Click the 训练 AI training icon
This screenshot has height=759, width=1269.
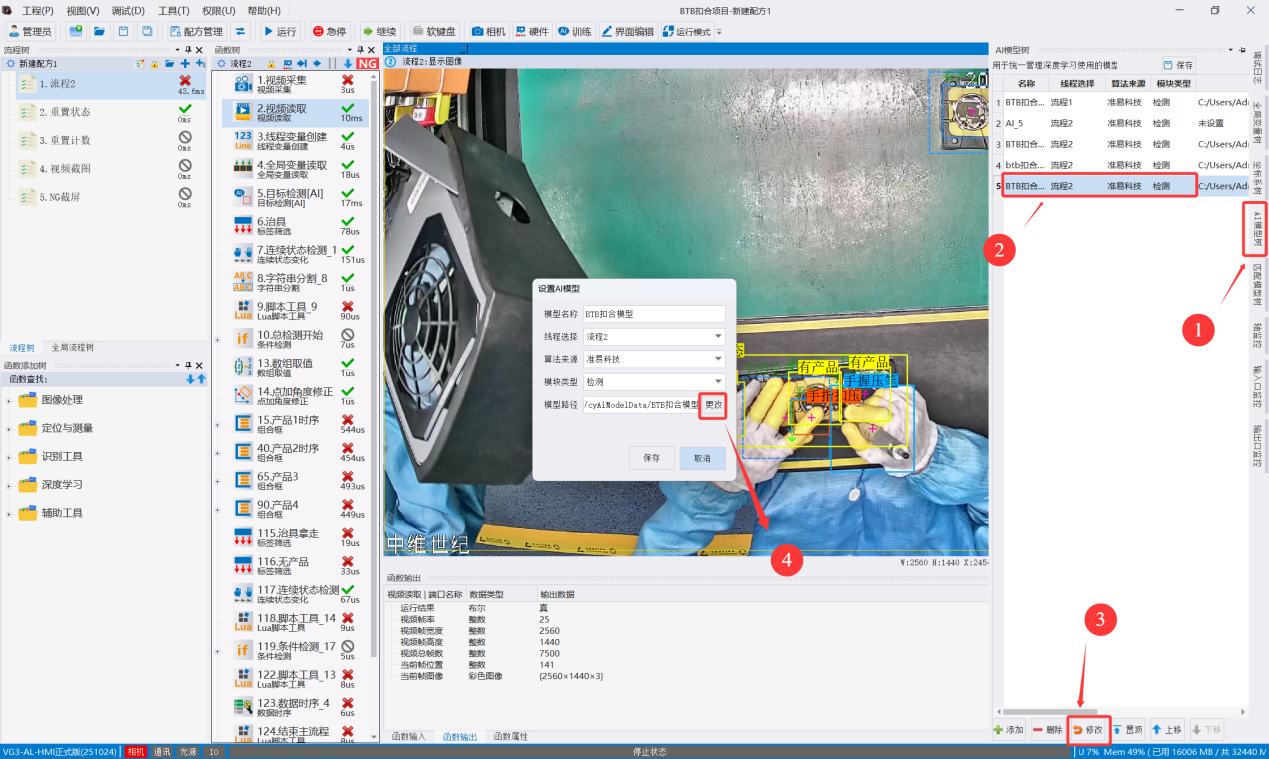(x=574, y=31)
